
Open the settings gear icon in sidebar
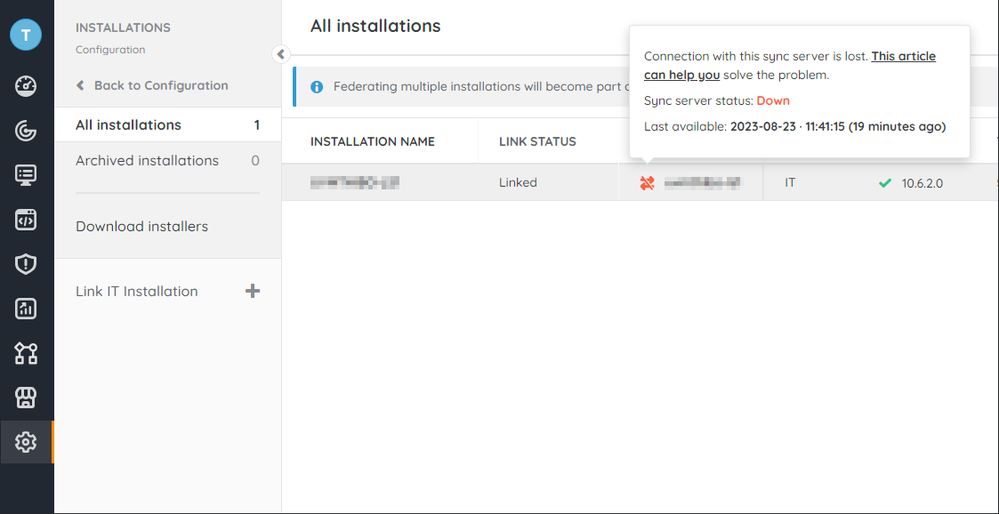click(x=26, y=442)
